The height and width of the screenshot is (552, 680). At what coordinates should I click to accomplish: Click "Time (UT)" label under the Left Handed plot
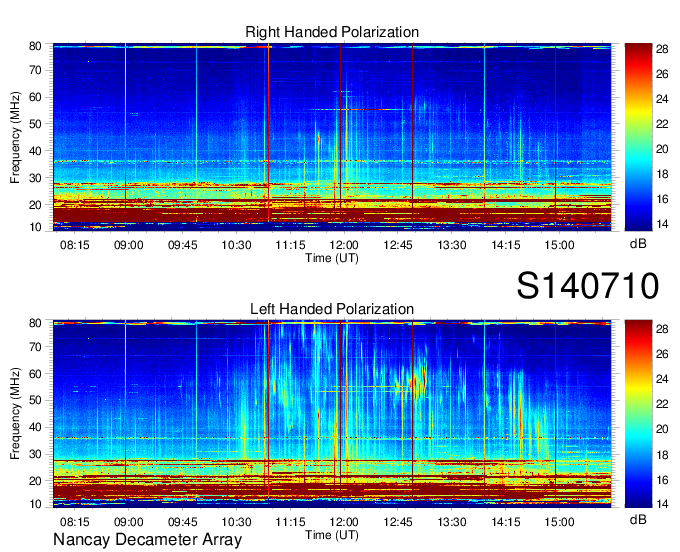point(332,535)
